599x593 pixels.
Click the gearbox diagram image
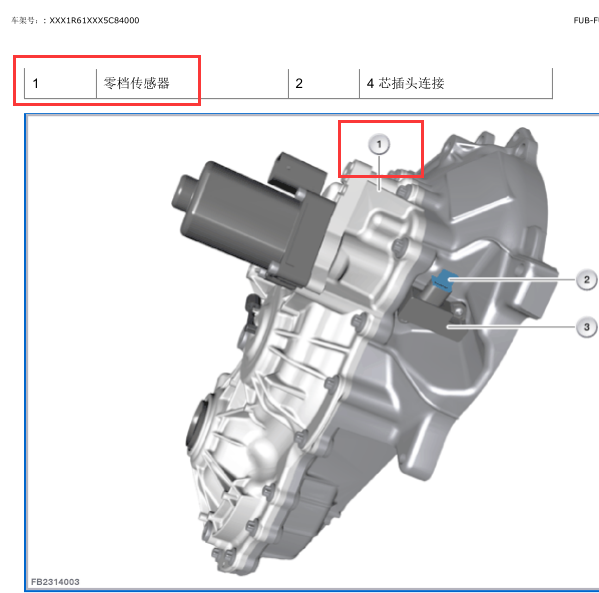[x=312, y=352]
